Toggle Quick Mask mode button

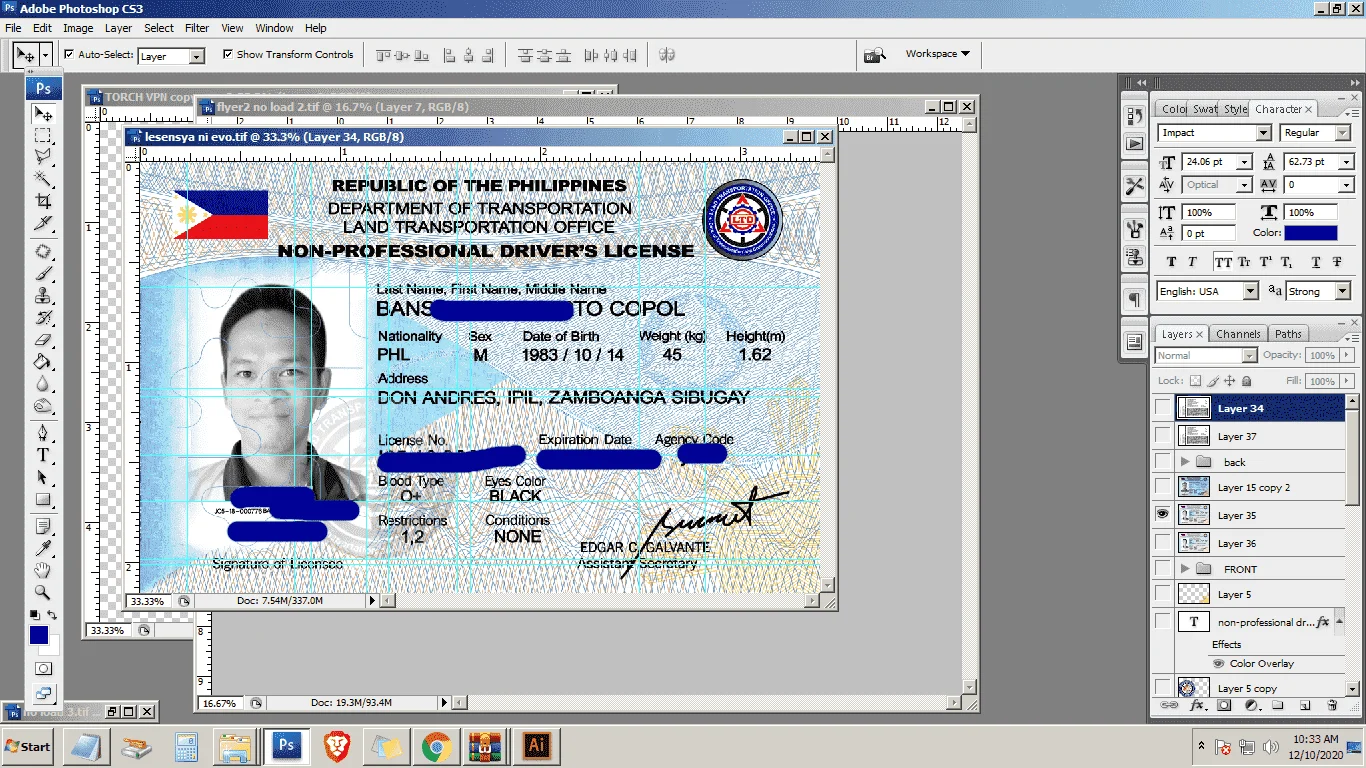43,668
